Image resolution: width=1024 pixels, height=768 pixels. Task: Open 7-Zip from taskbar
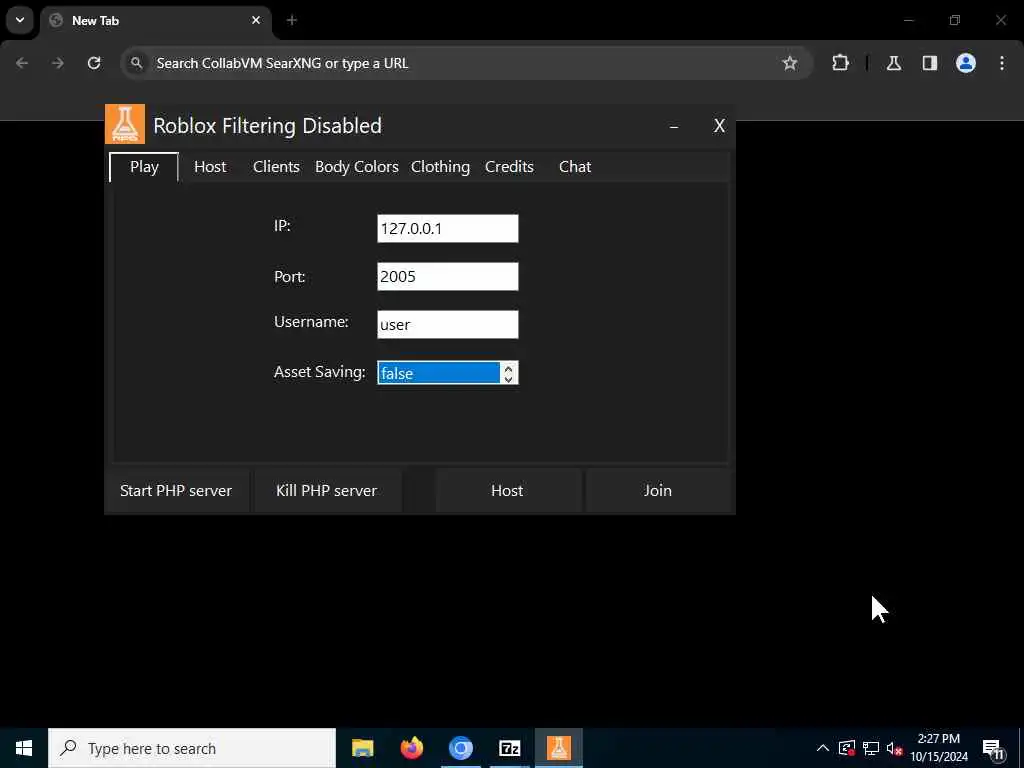tap(509, 748)
